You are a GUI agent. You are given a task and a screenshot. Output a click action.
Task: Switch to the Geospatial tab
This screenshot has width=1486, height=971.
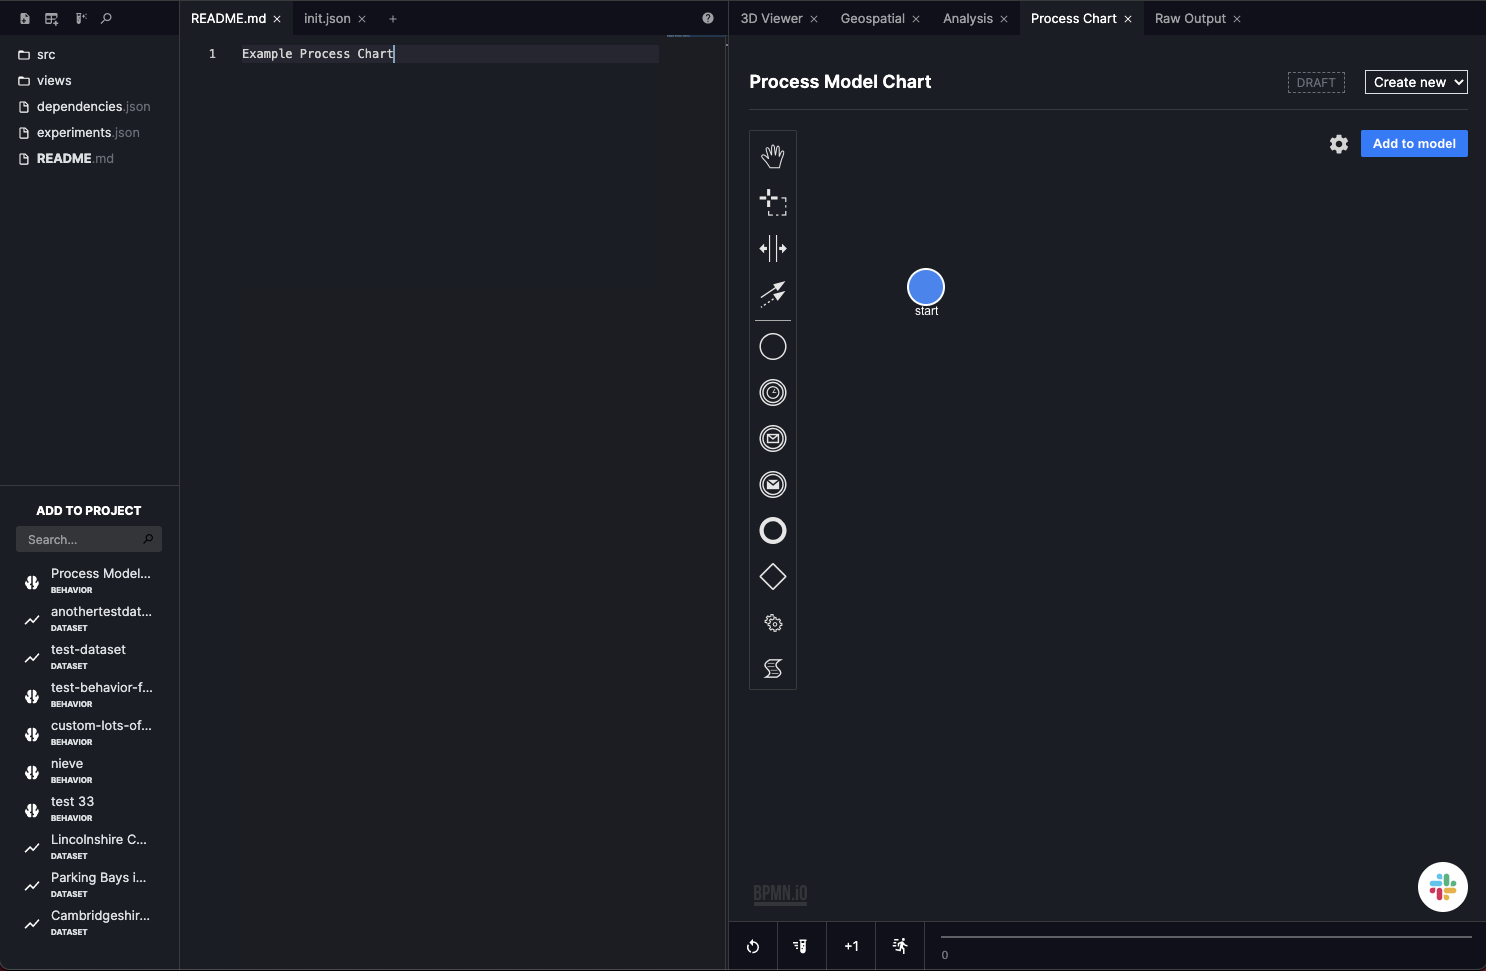874,18
